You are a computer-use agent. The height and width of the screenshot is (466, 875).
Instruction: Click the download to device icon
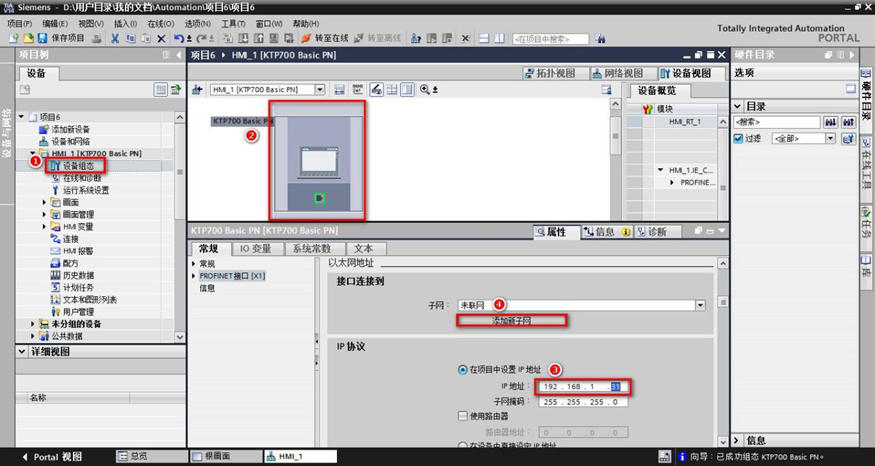point(243,39)
